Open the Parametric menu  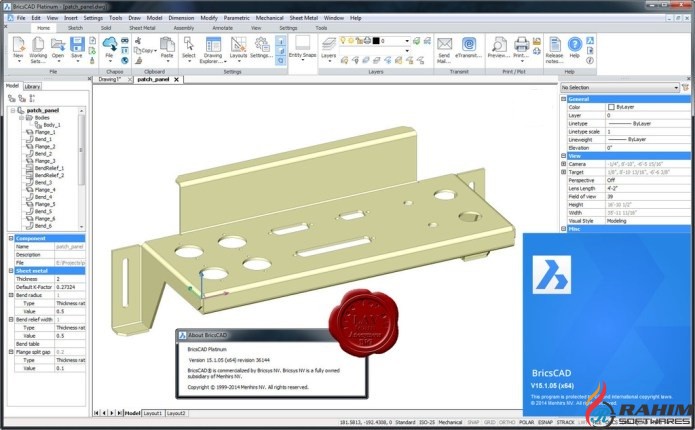pos(236,18)
